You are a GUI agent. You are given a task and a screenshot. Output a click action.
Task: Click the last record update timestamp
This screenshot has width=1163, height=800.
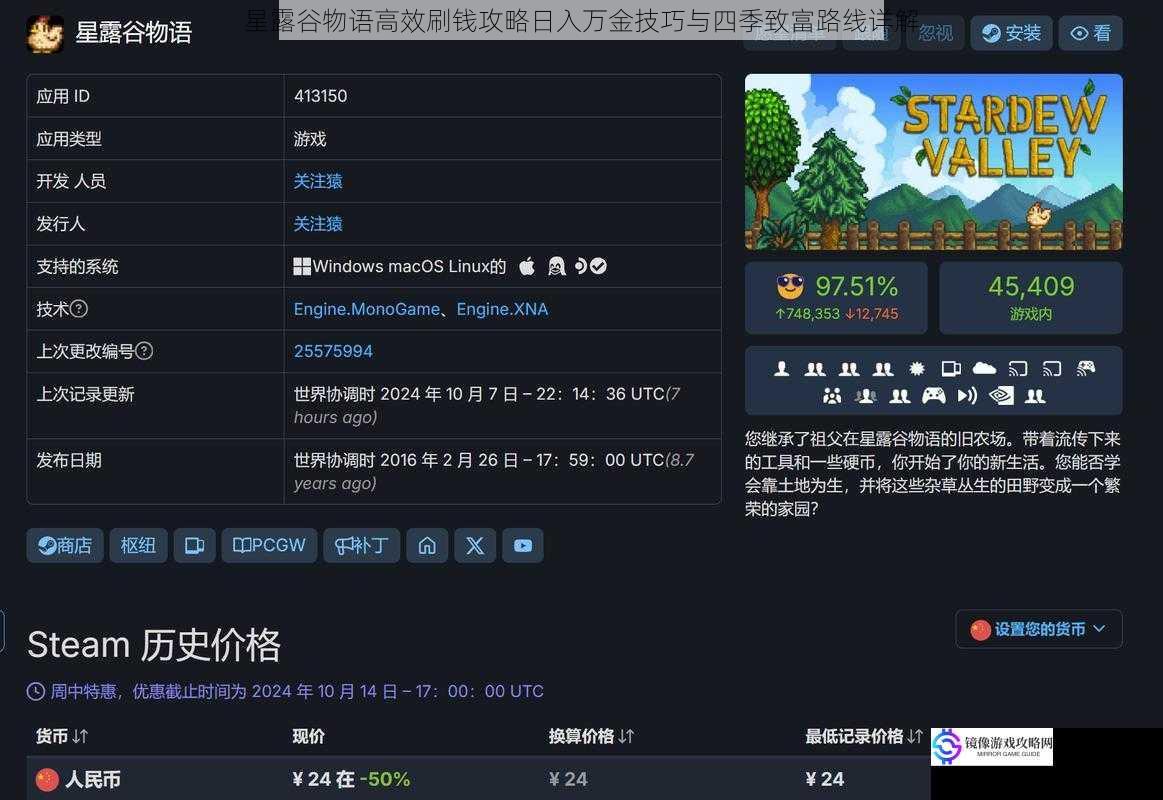(x=487, y=406)
